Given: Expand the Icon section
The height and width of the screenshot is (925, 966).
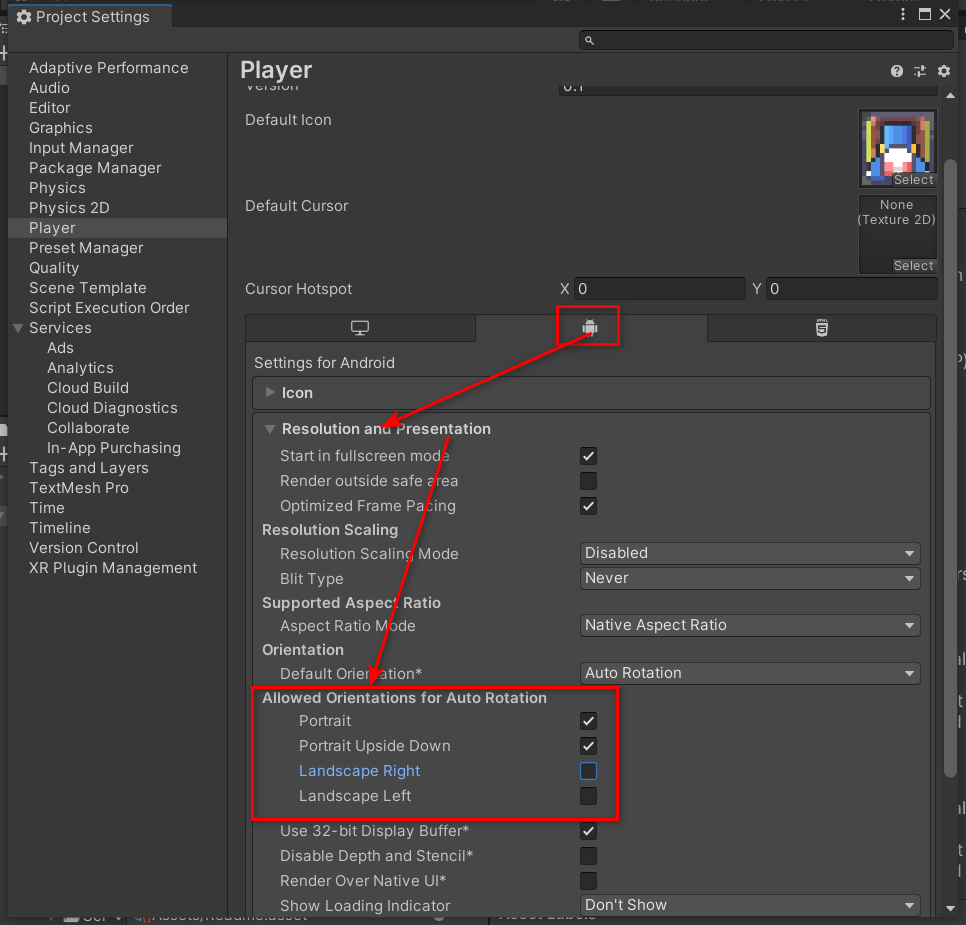Looking at the screenshot, I should (270, 393).
